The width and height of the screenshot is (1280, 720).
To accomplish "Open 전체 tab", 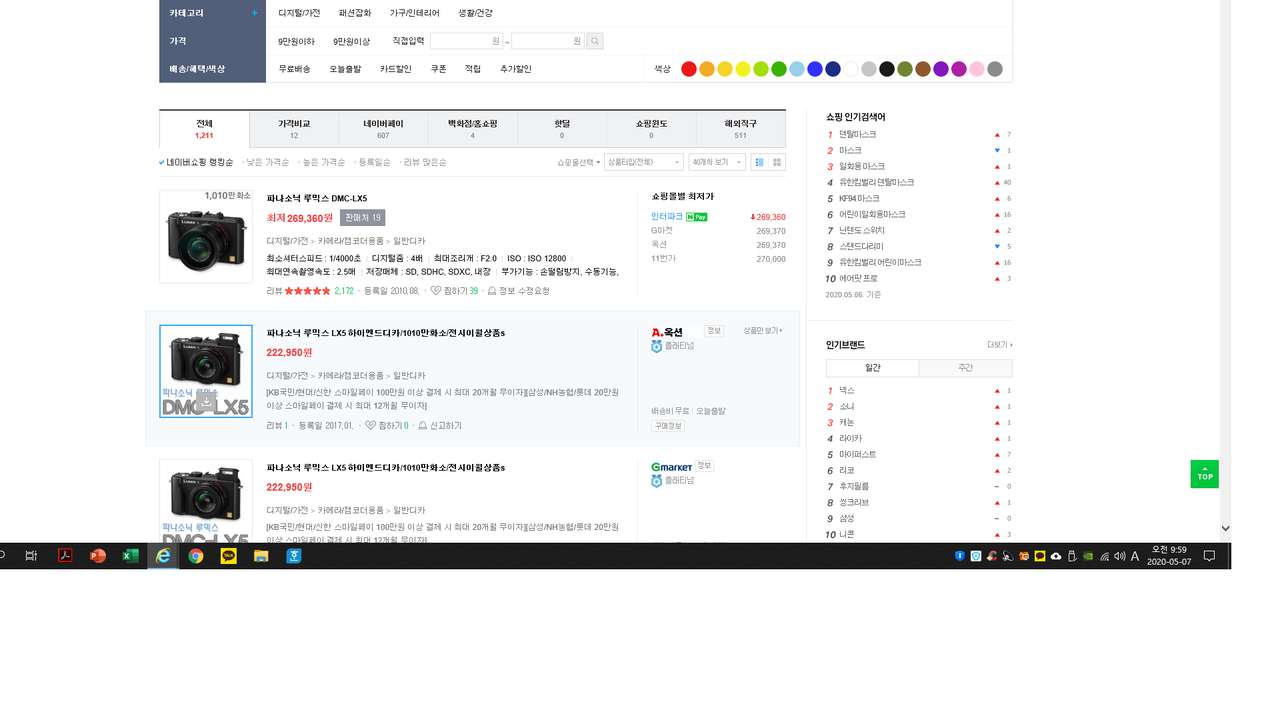I will coord(204,129).
